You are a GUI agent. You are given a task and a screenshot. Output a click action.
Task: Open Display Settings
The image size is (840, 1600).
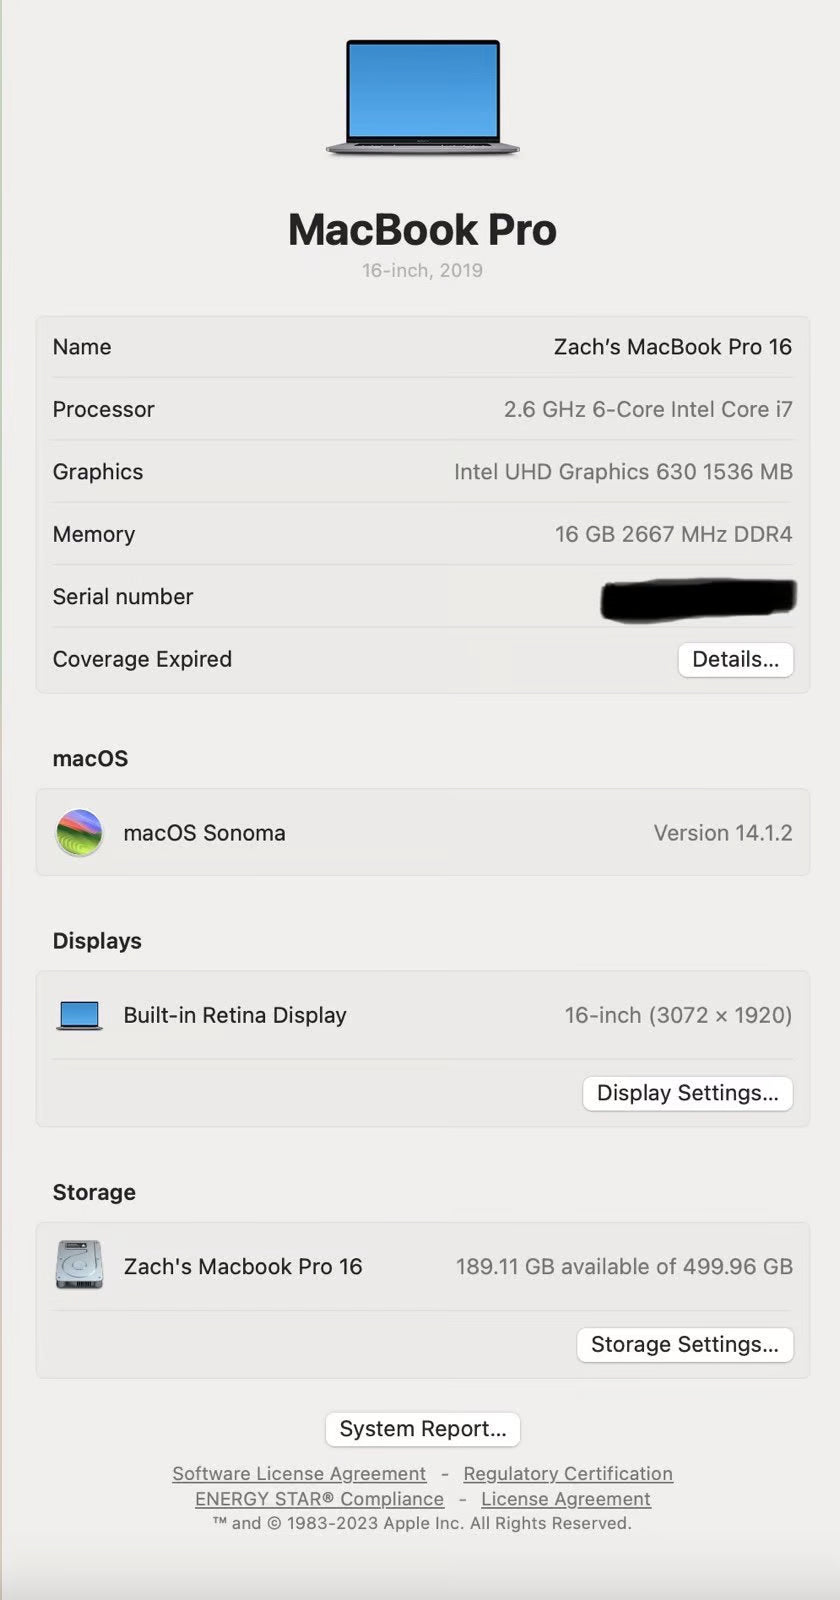pyautogui.click(x=687, y=1093)
